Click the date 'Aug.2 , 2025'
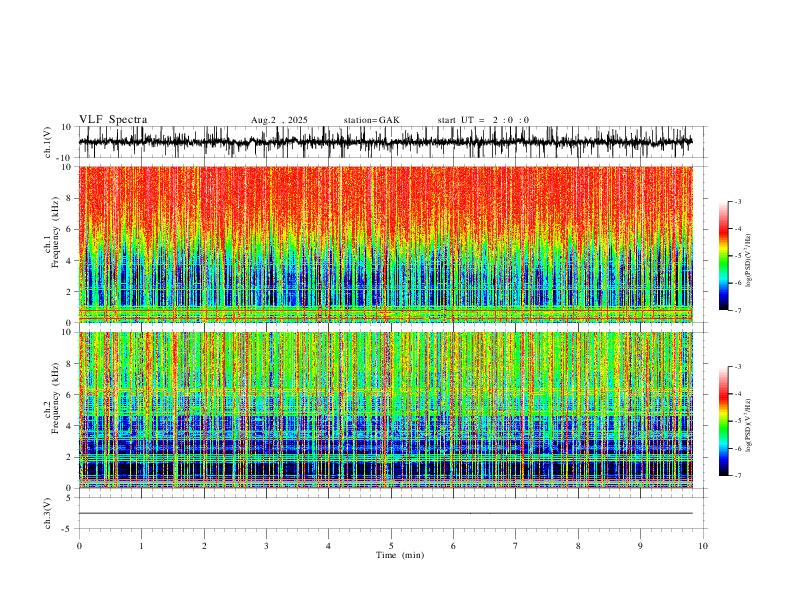 pos(279,120)
